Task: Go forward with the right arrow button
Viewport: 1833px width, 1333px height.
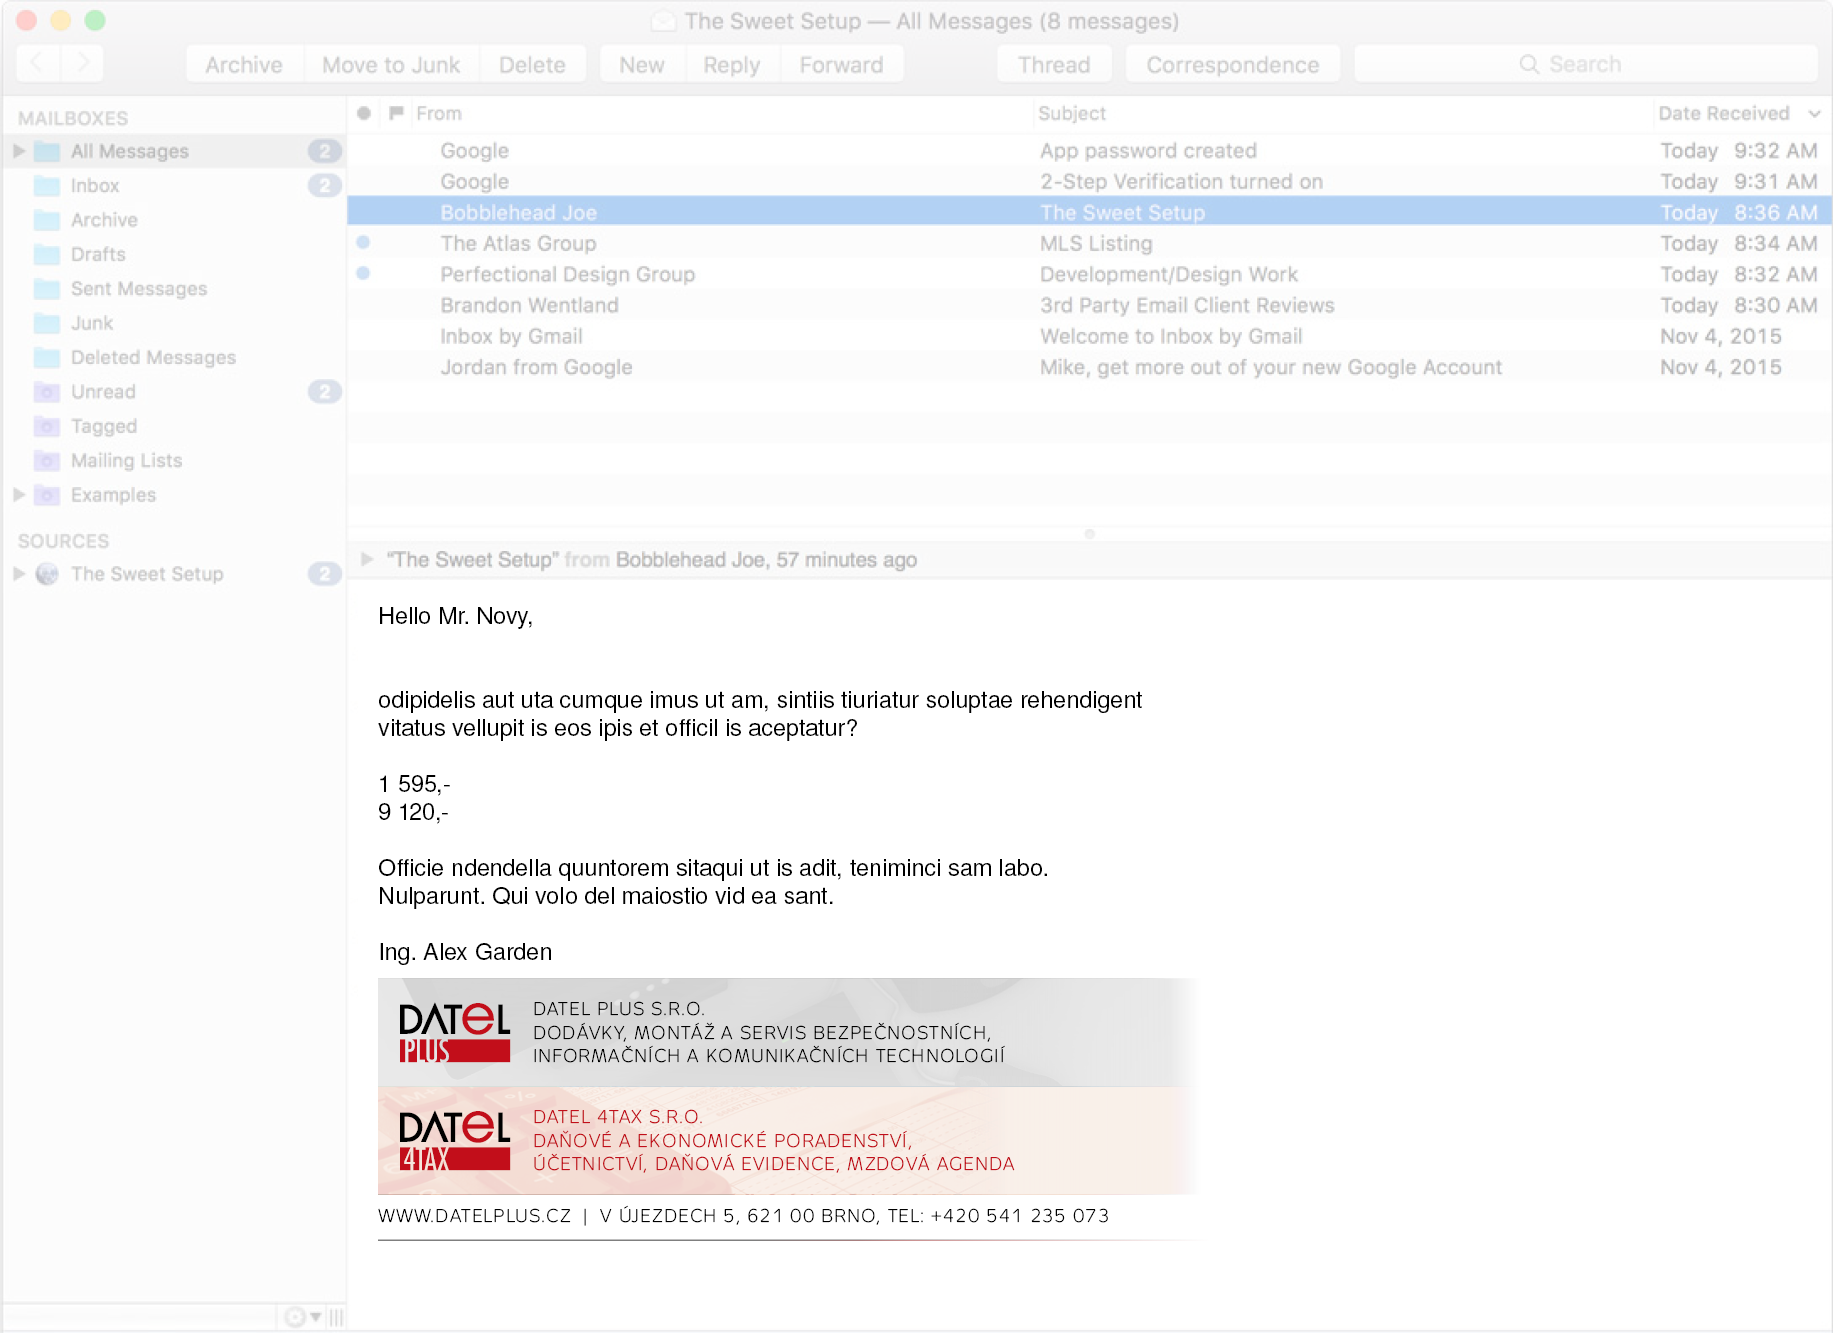Action: click(x=82, y=64)
